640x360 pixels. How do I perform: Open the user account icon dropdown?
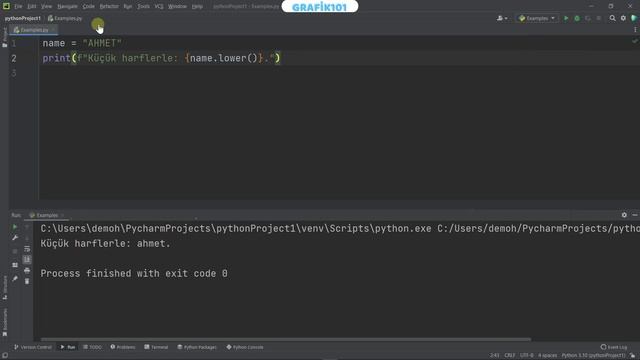click(x=502, y=18)
